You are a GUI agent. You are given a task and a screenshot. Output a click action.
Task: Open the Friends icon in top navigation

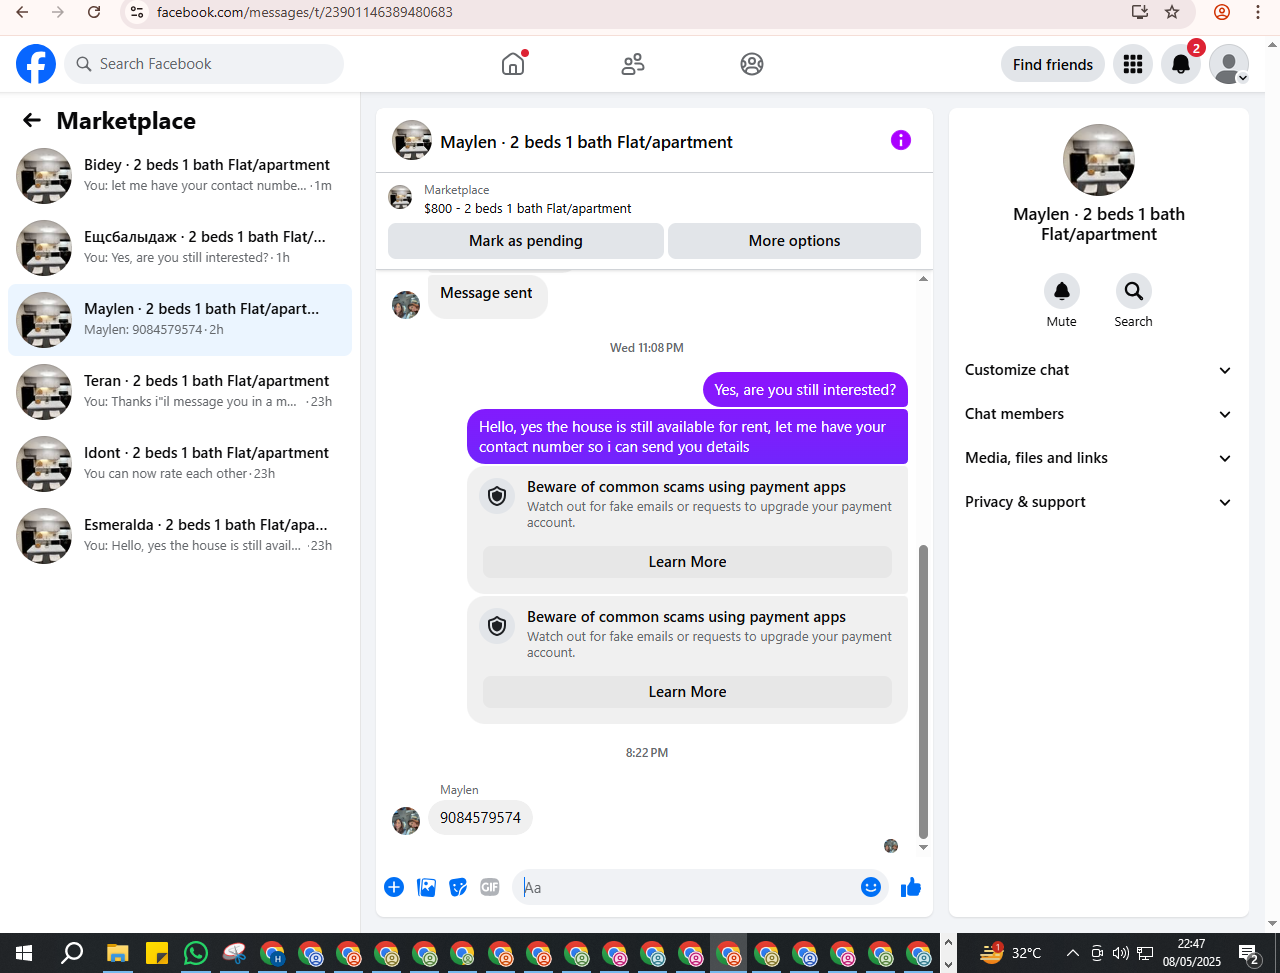point(633,64)
